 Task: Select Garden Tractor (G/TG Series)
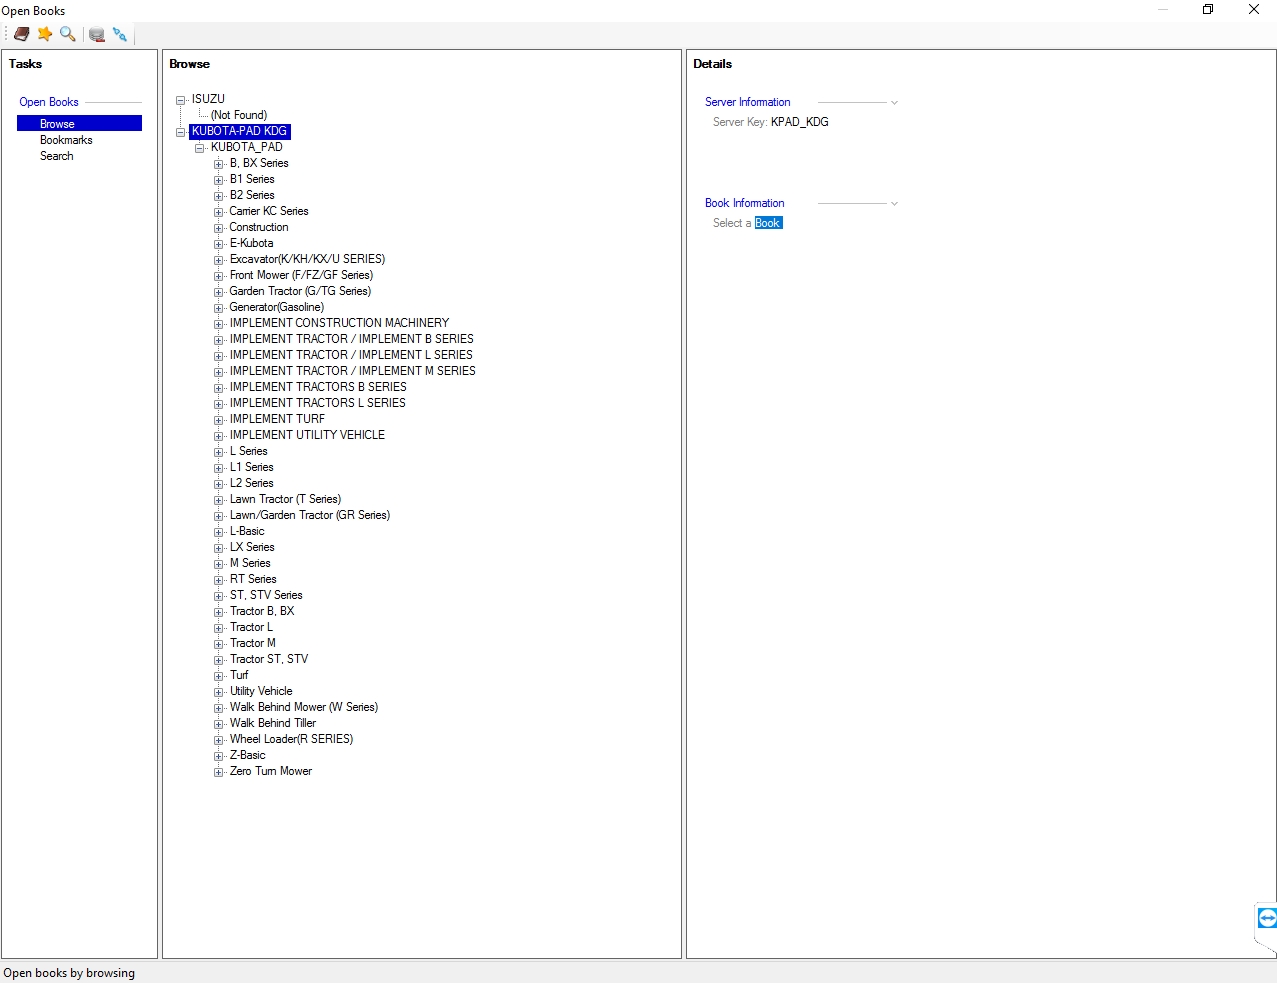[300, 291]
